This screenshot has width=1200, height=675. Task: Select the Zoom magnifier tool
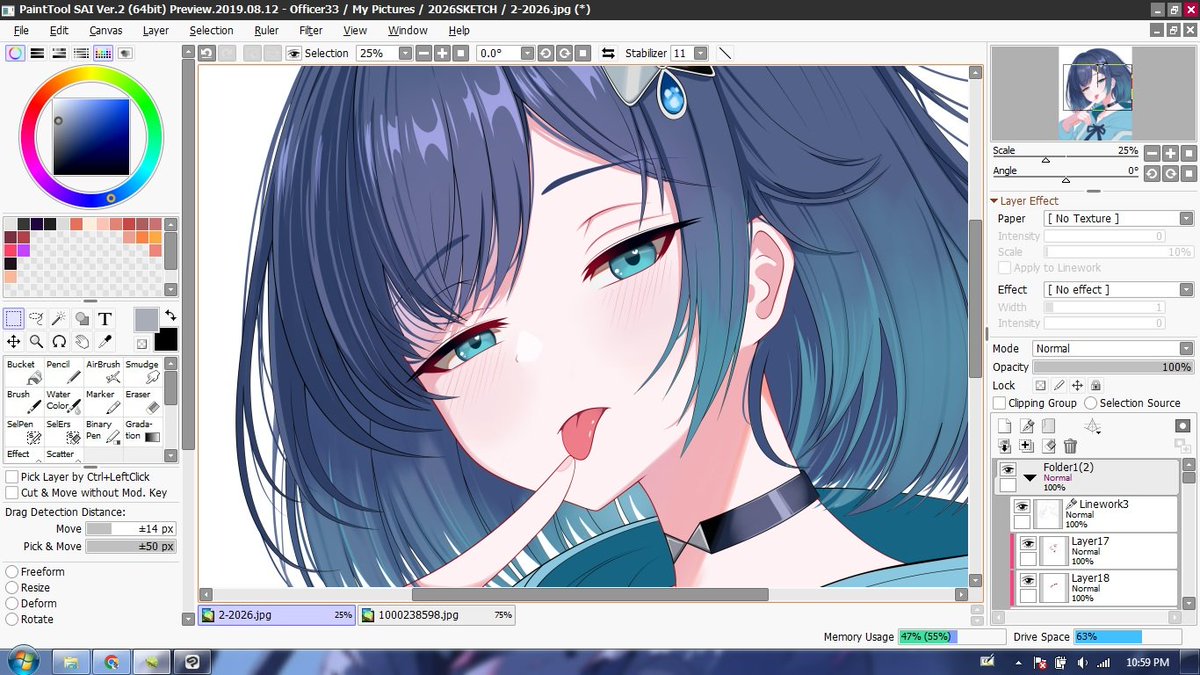pos(37,342)
